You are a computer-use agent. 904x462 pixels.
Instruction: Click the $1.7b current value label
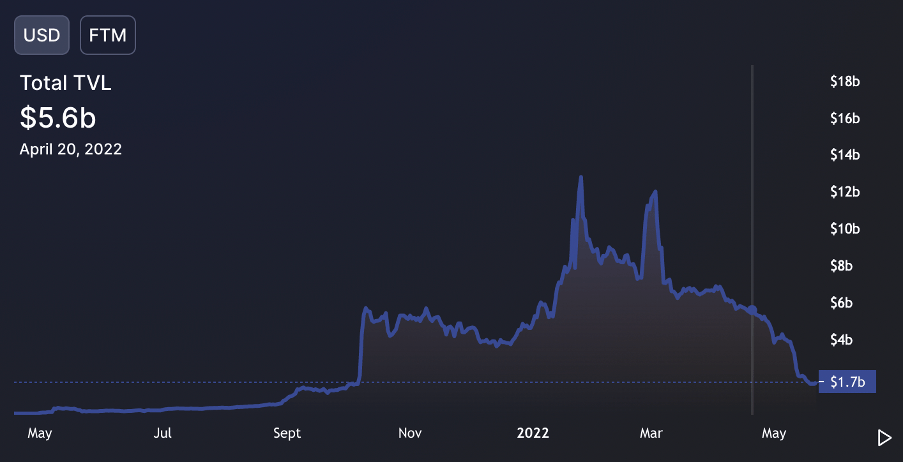848,382
